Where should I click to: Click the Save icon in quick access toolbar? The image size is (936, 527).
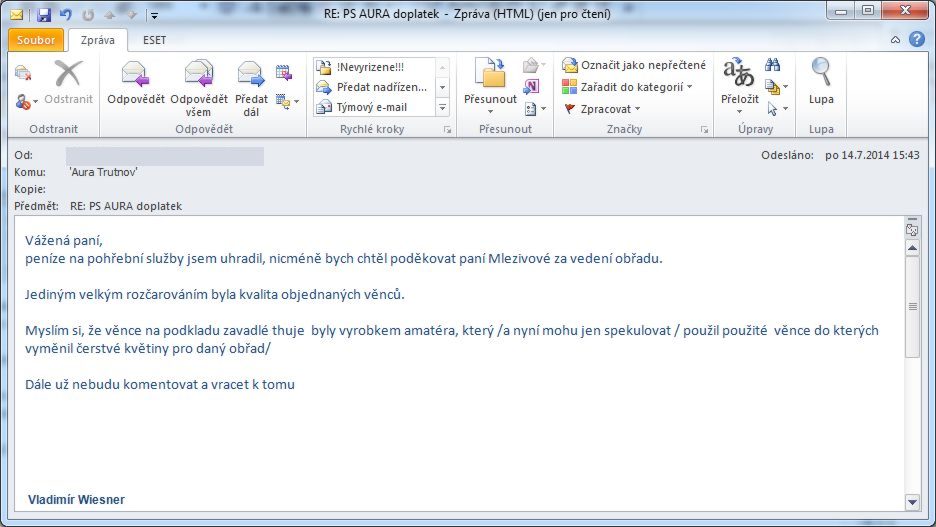coord(43,14)
